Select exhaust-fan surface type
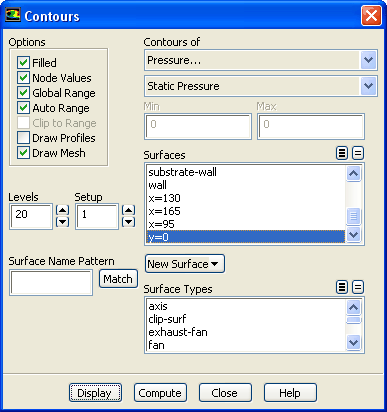 [246, 332]
